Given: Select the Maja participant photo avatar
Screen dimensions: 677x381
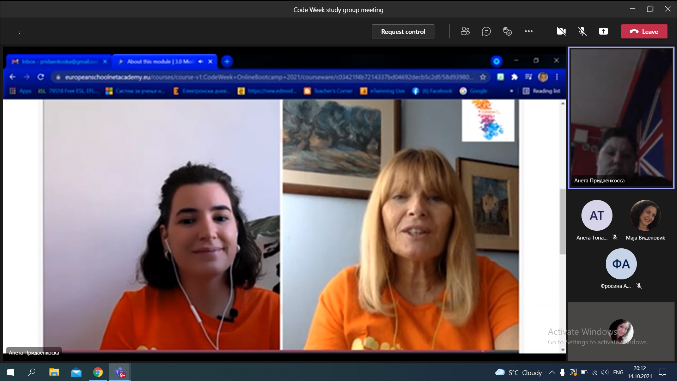Looking at the screenshot, I should (x=645, y=215).
